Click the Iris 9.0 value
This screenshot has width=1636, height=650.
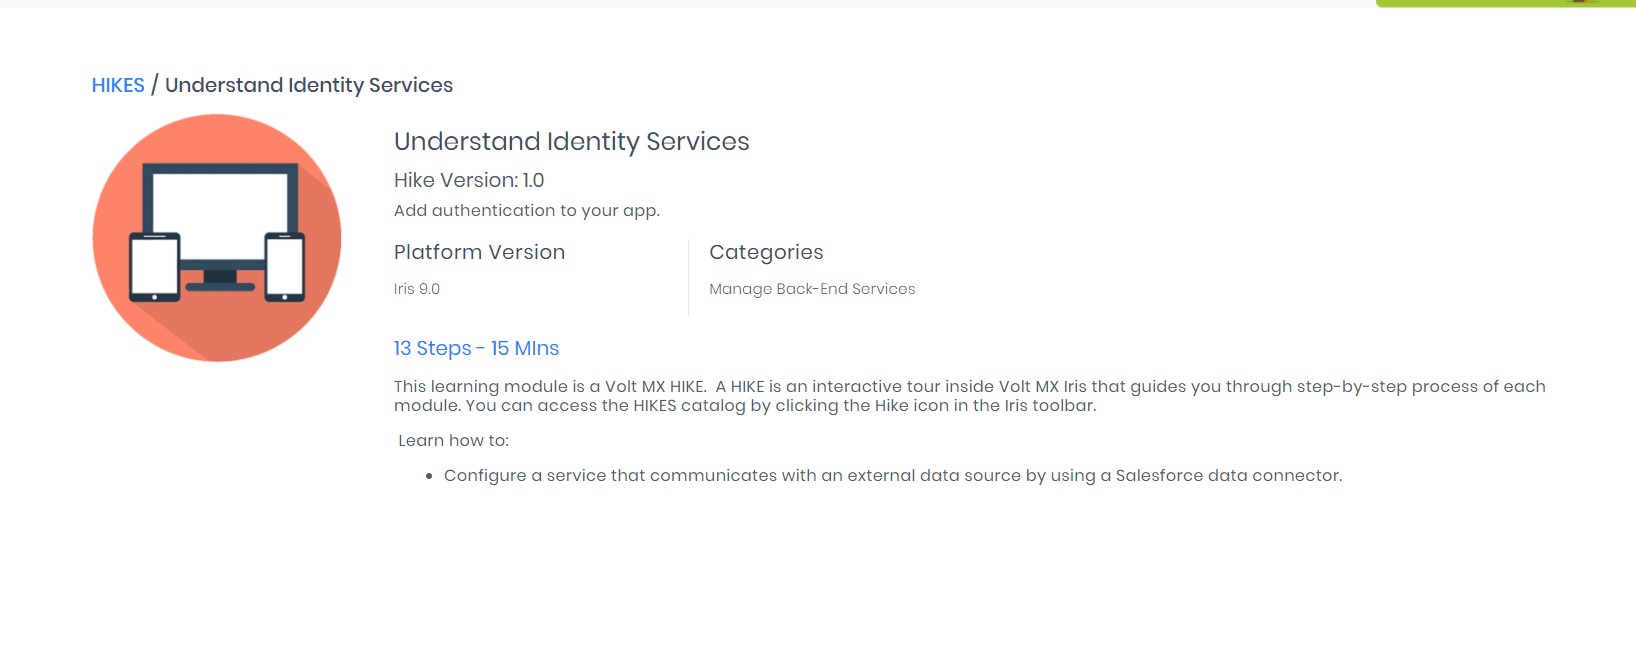[417, 289]
